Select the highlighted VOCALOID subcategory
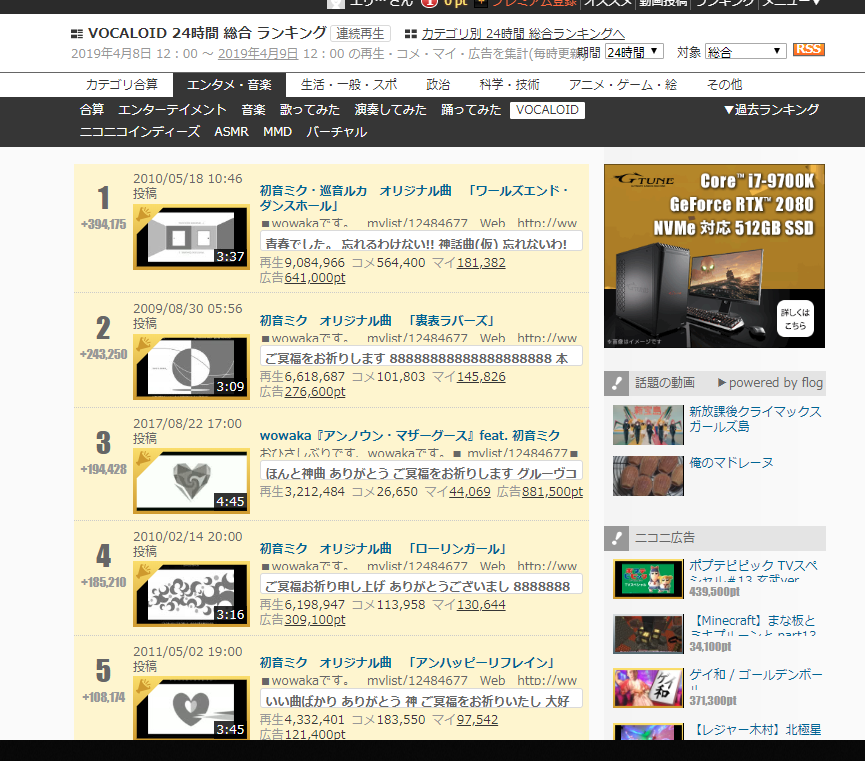The width and height of the screenshot is (865, 761). pyautogui.click(x=547, y=110)
